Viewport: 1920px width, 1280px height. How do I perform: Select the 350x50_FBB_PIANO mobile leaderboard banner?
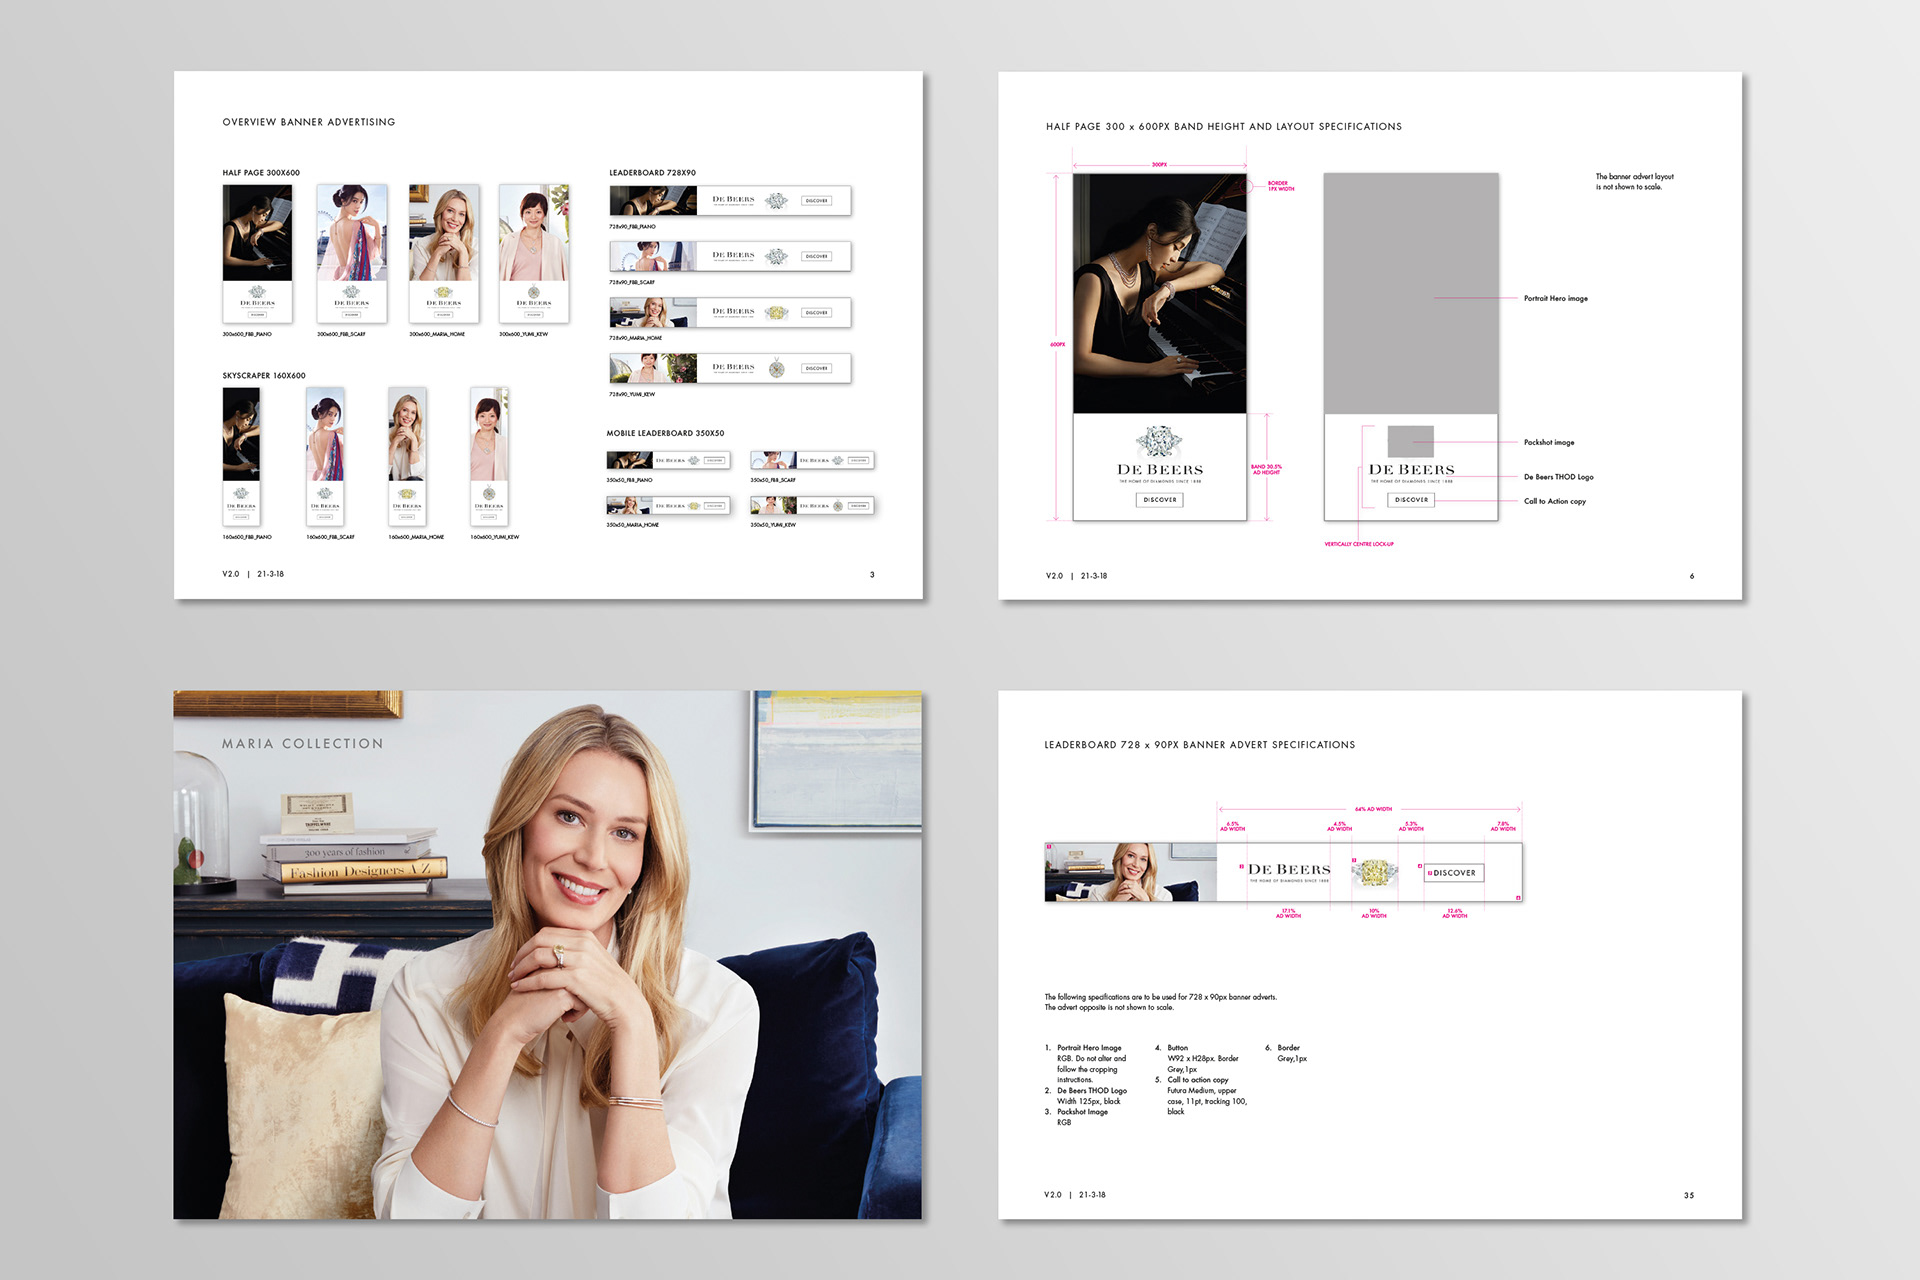point(668,460)
